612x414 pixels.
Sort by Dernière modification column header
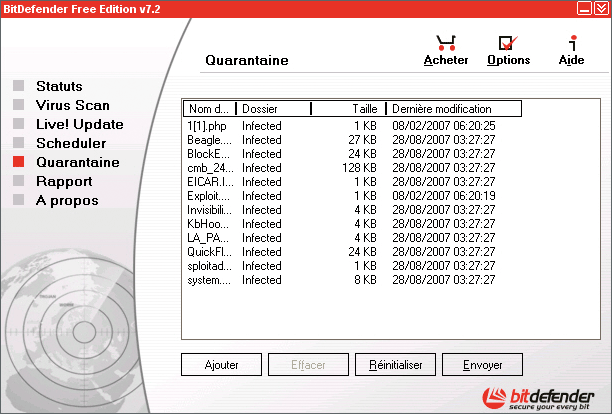click(454, 109)
